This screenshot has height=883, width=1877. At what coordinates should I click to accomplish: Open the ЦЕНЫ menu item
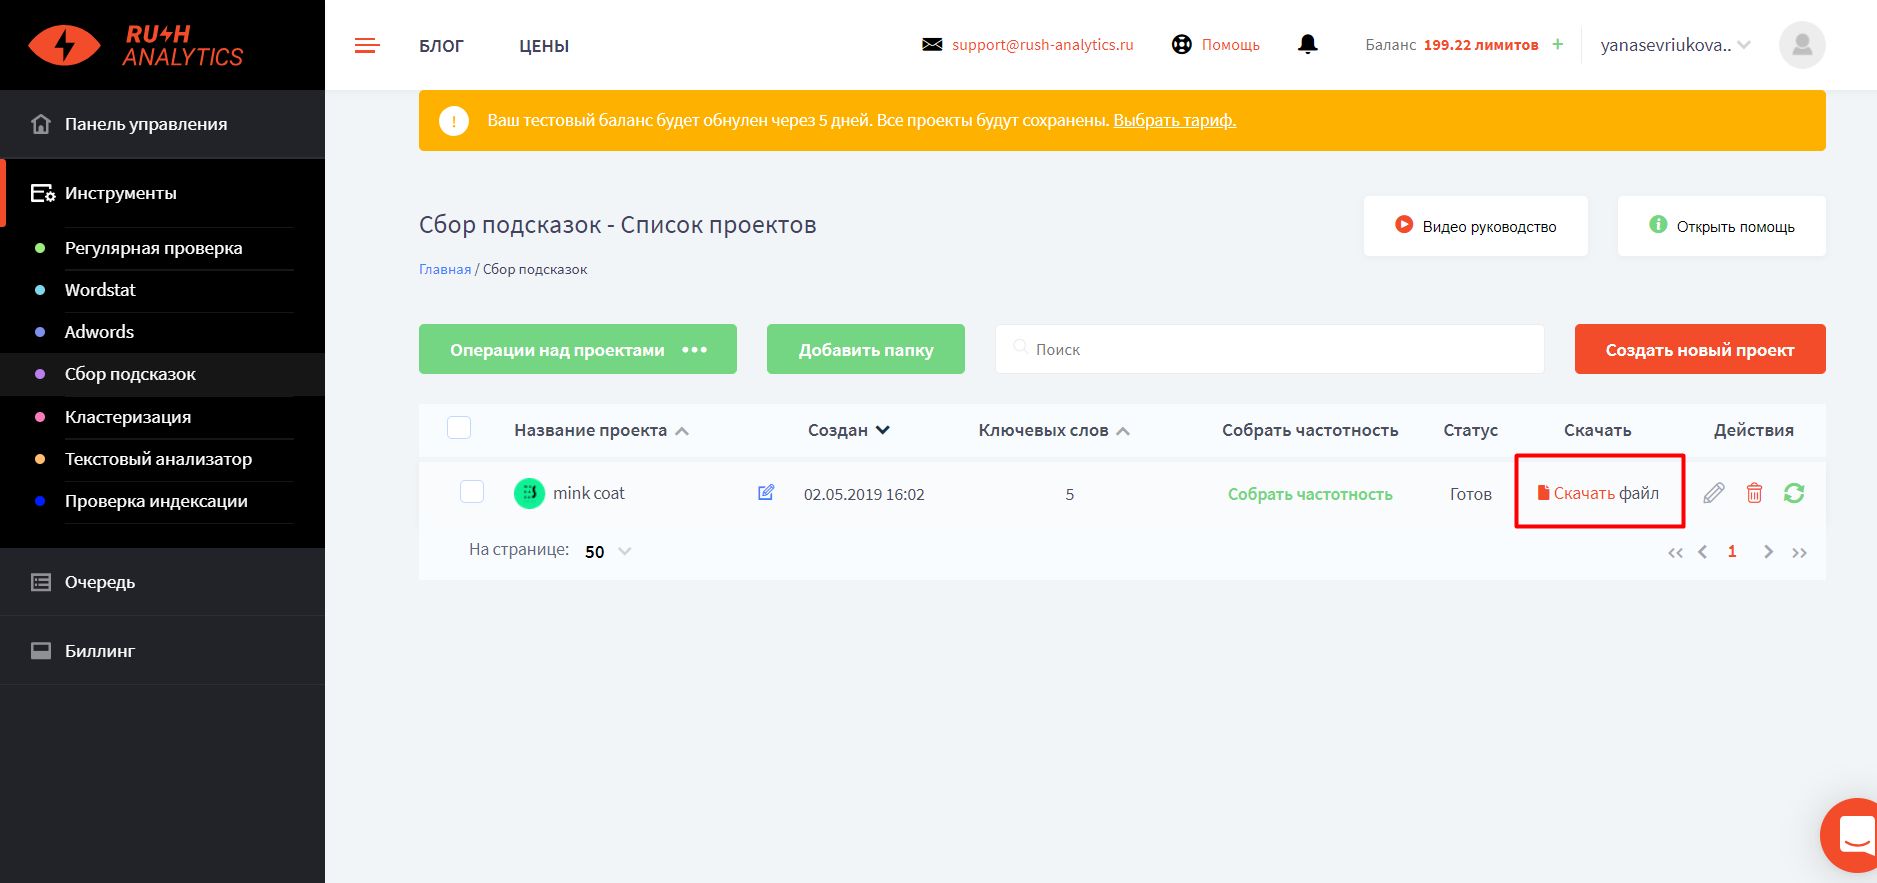544,46
